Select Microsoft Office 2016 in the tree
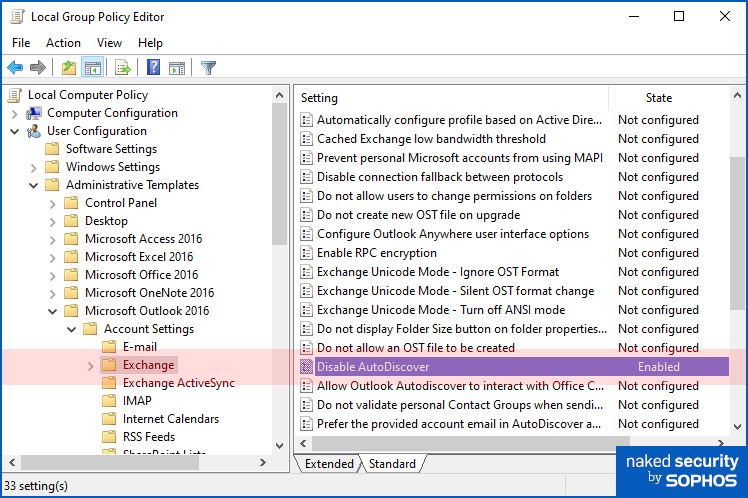This screenshot has height=498, width=748. click(x=141, y=275)
